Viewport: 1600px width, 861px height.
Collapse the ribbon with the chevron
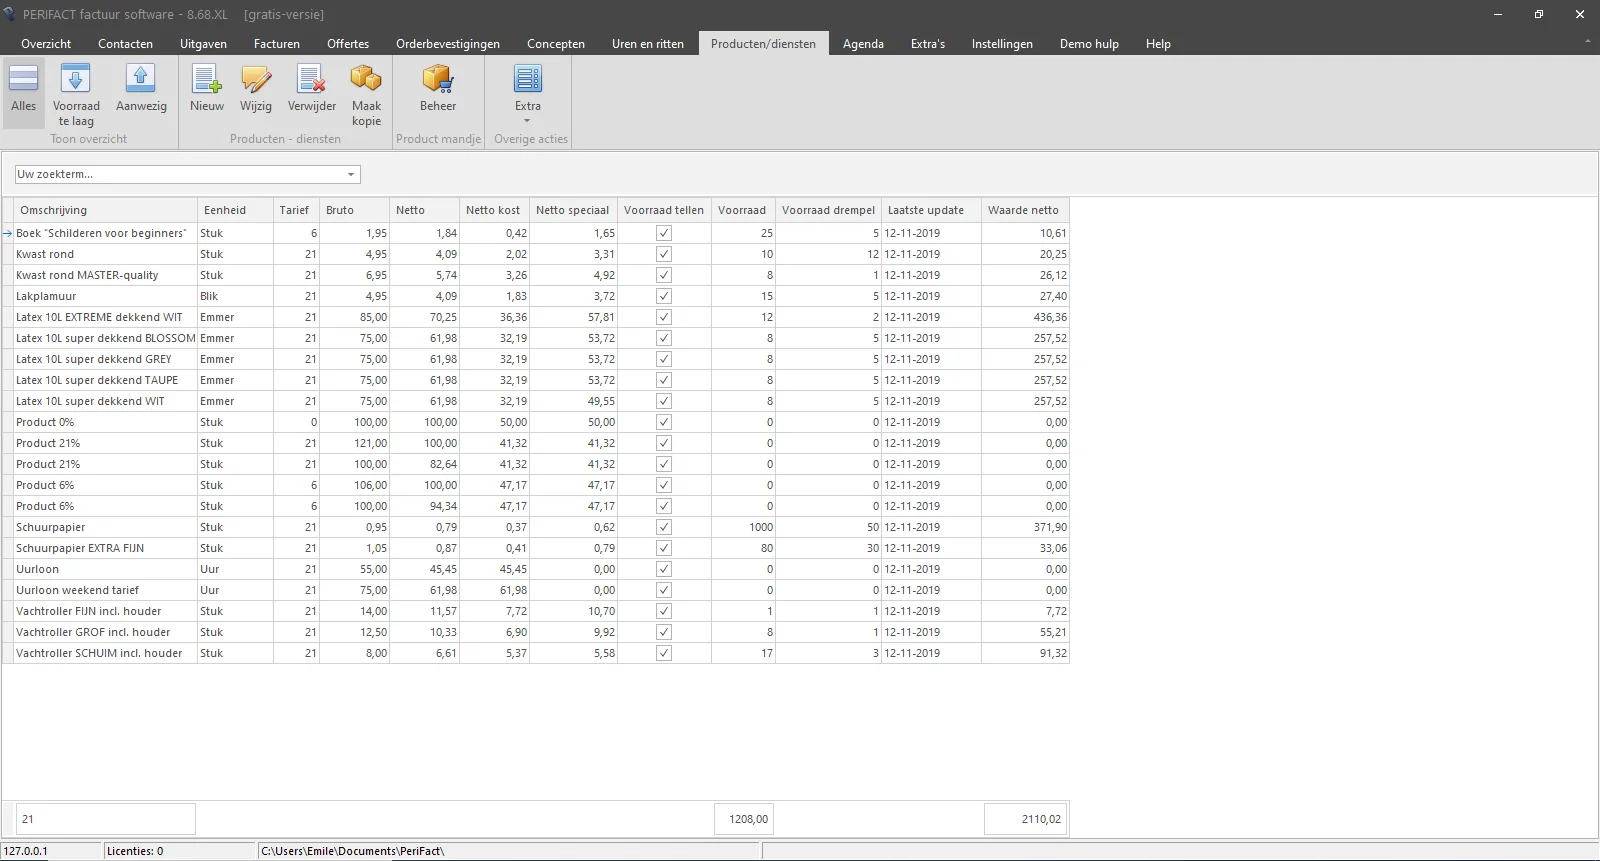(x=1587, y=42)
